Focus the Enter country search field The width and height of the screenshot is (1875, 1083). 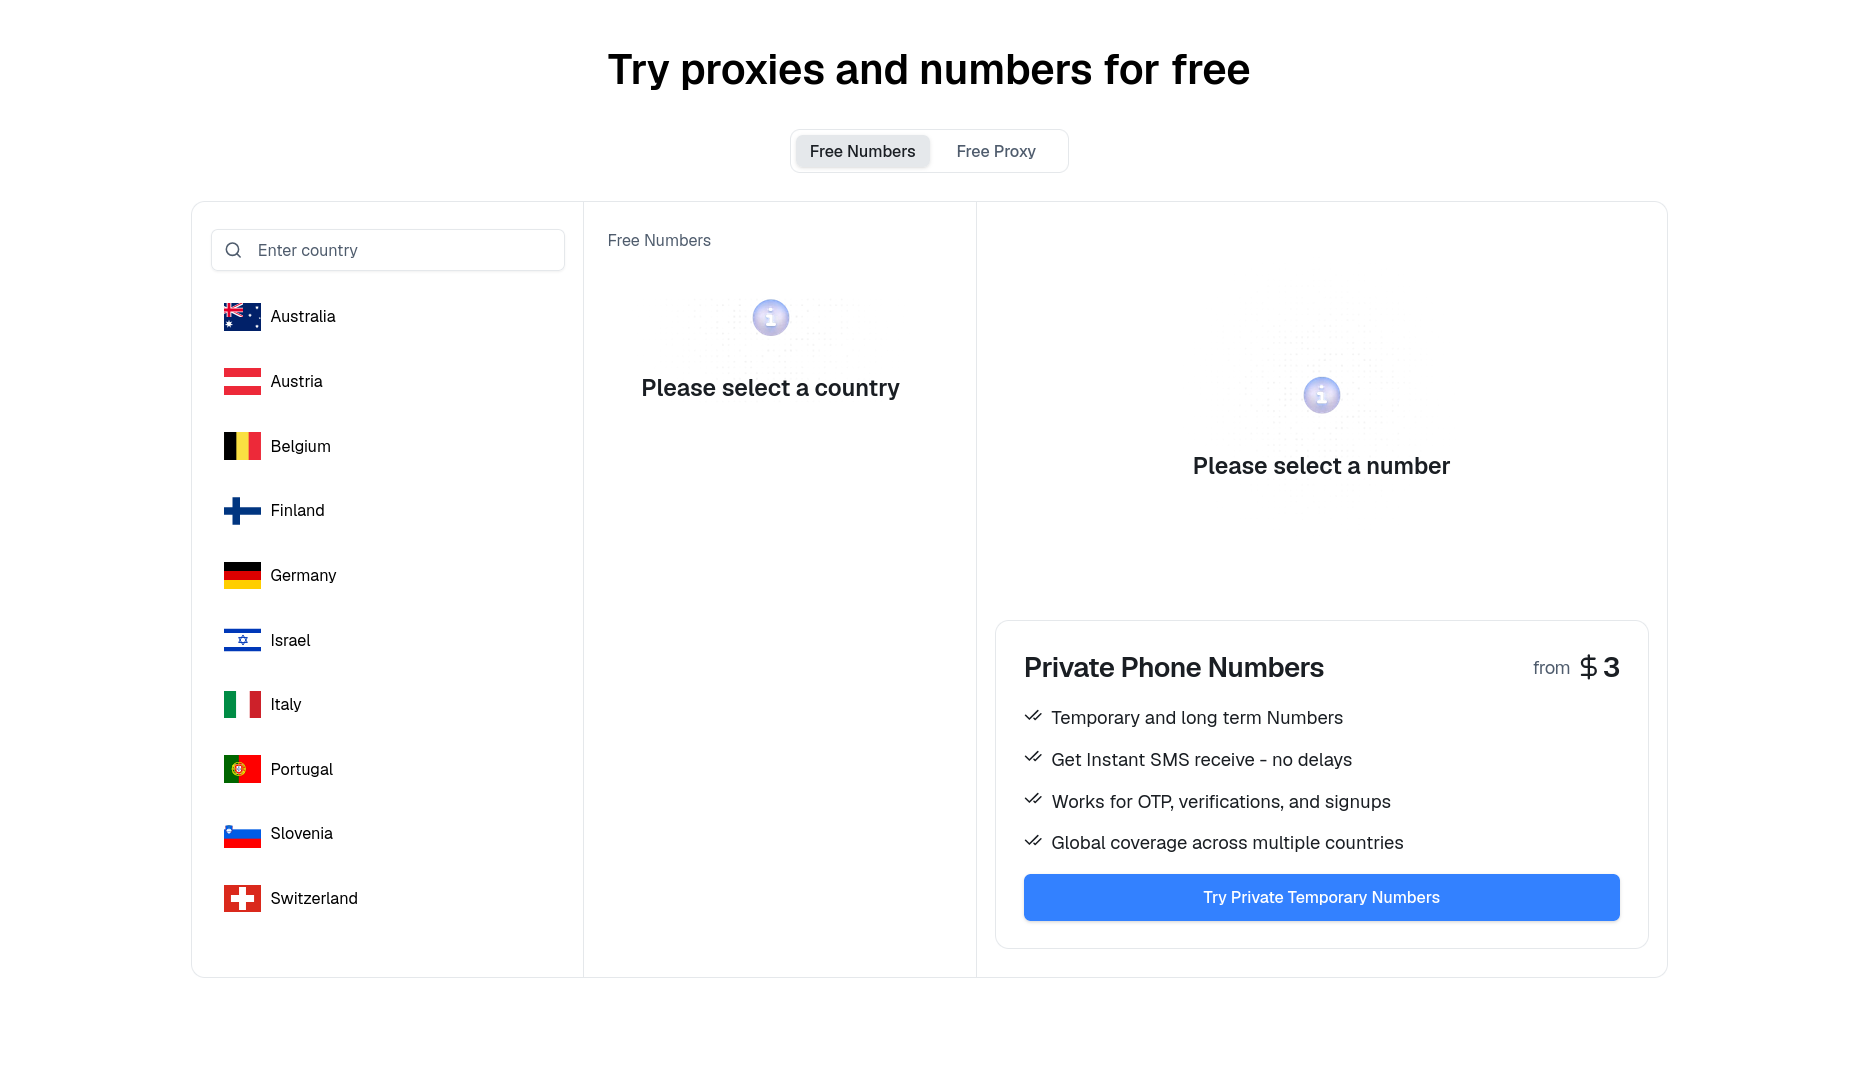[388, 250]
